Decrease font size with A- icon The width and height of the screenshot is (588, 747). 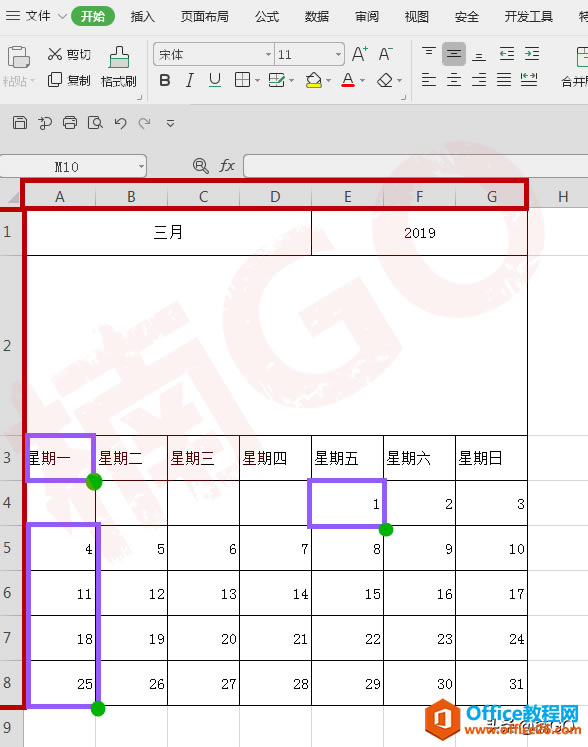385,54
